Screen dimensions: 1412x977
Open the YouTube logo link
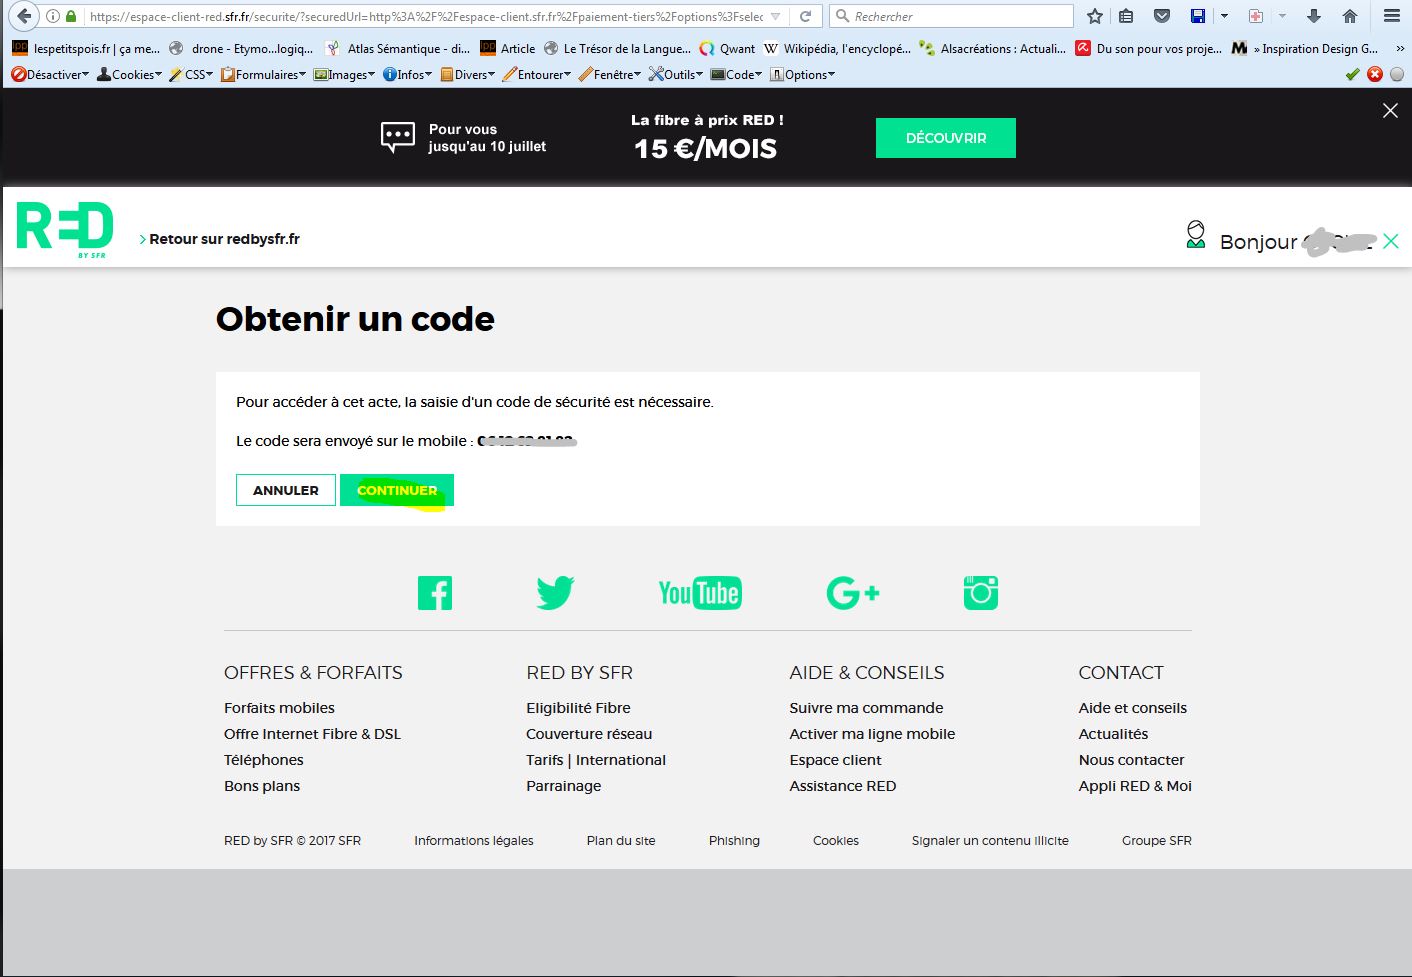coord(700,593)
